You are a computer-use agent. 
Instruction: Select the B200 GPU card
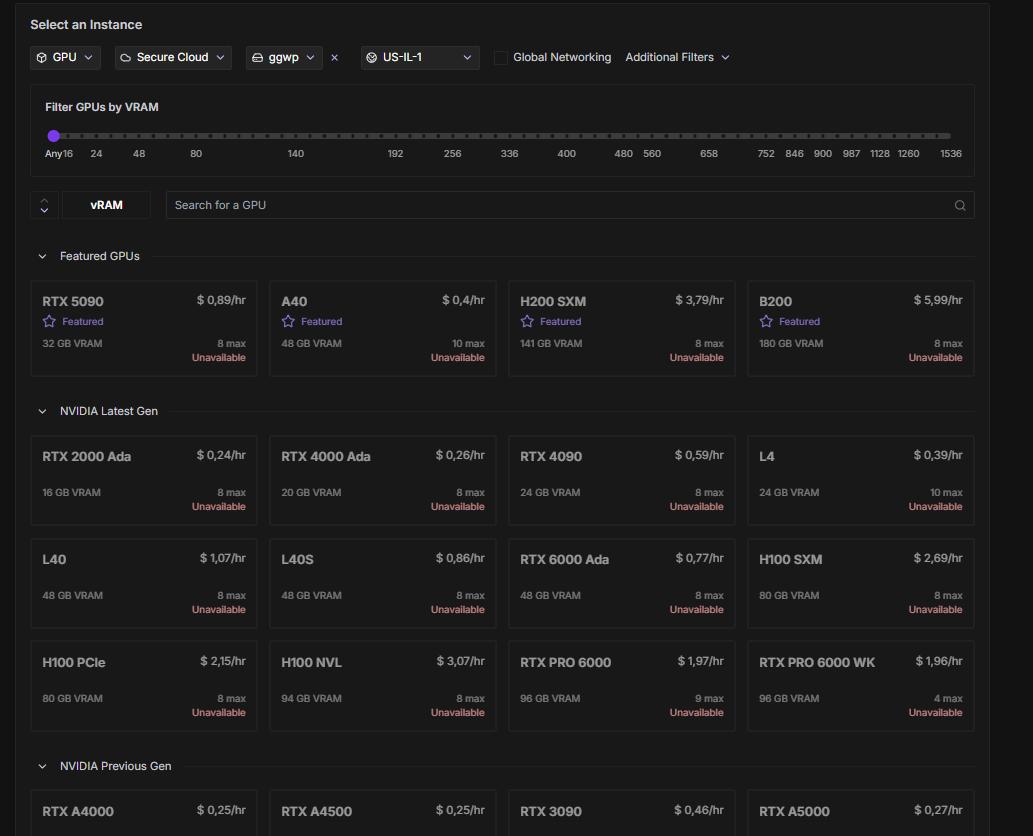pos(860,329)
